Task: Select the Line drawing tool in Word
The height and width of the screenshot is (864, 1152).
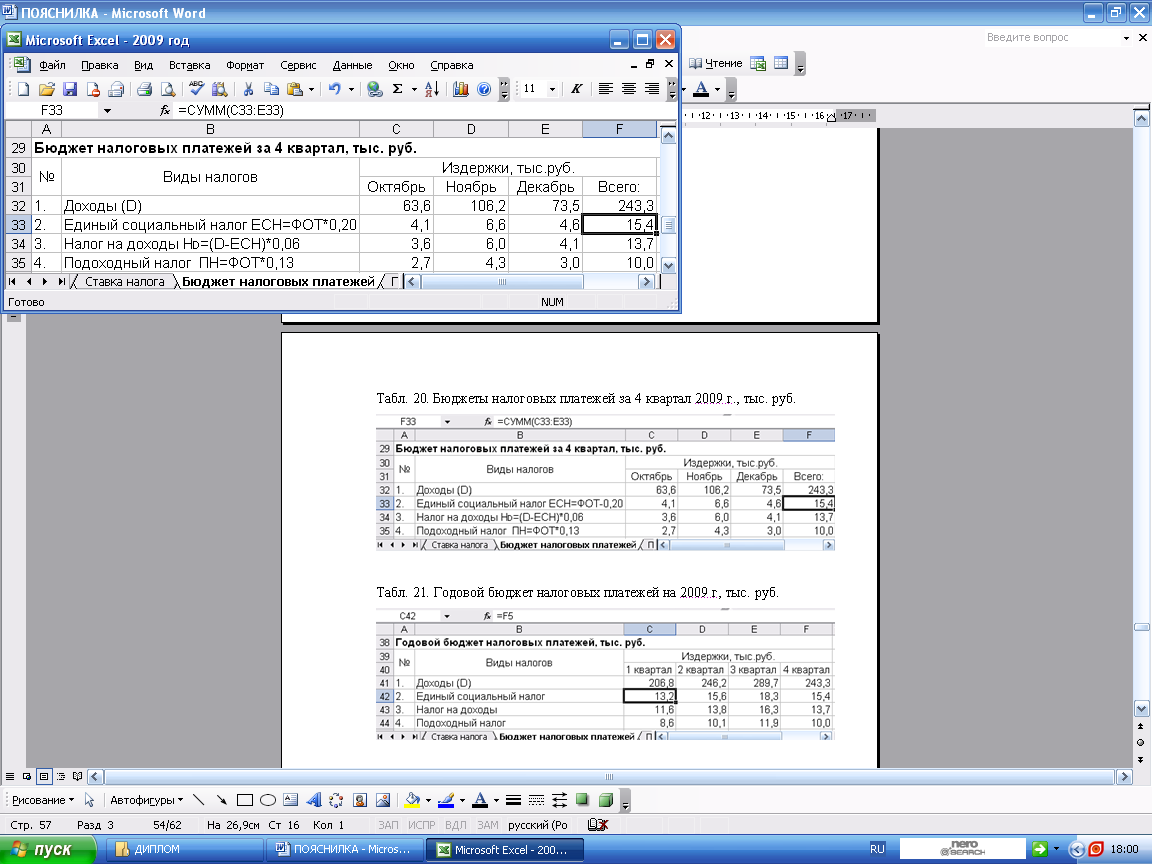Action: (198, 800)
